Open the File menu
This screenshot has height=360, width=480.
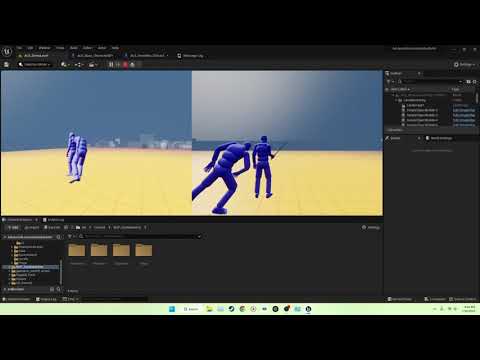20,48
